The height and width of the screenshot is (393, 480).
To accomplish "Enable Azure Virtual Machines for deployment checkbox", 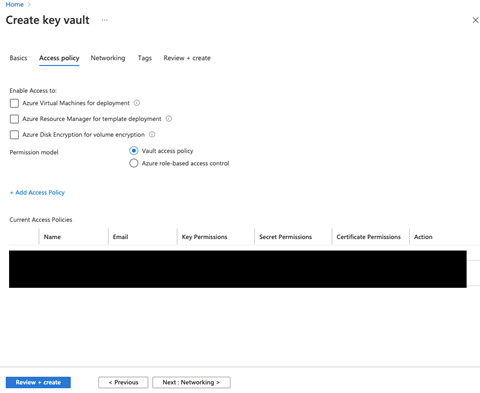I will 14,103.
